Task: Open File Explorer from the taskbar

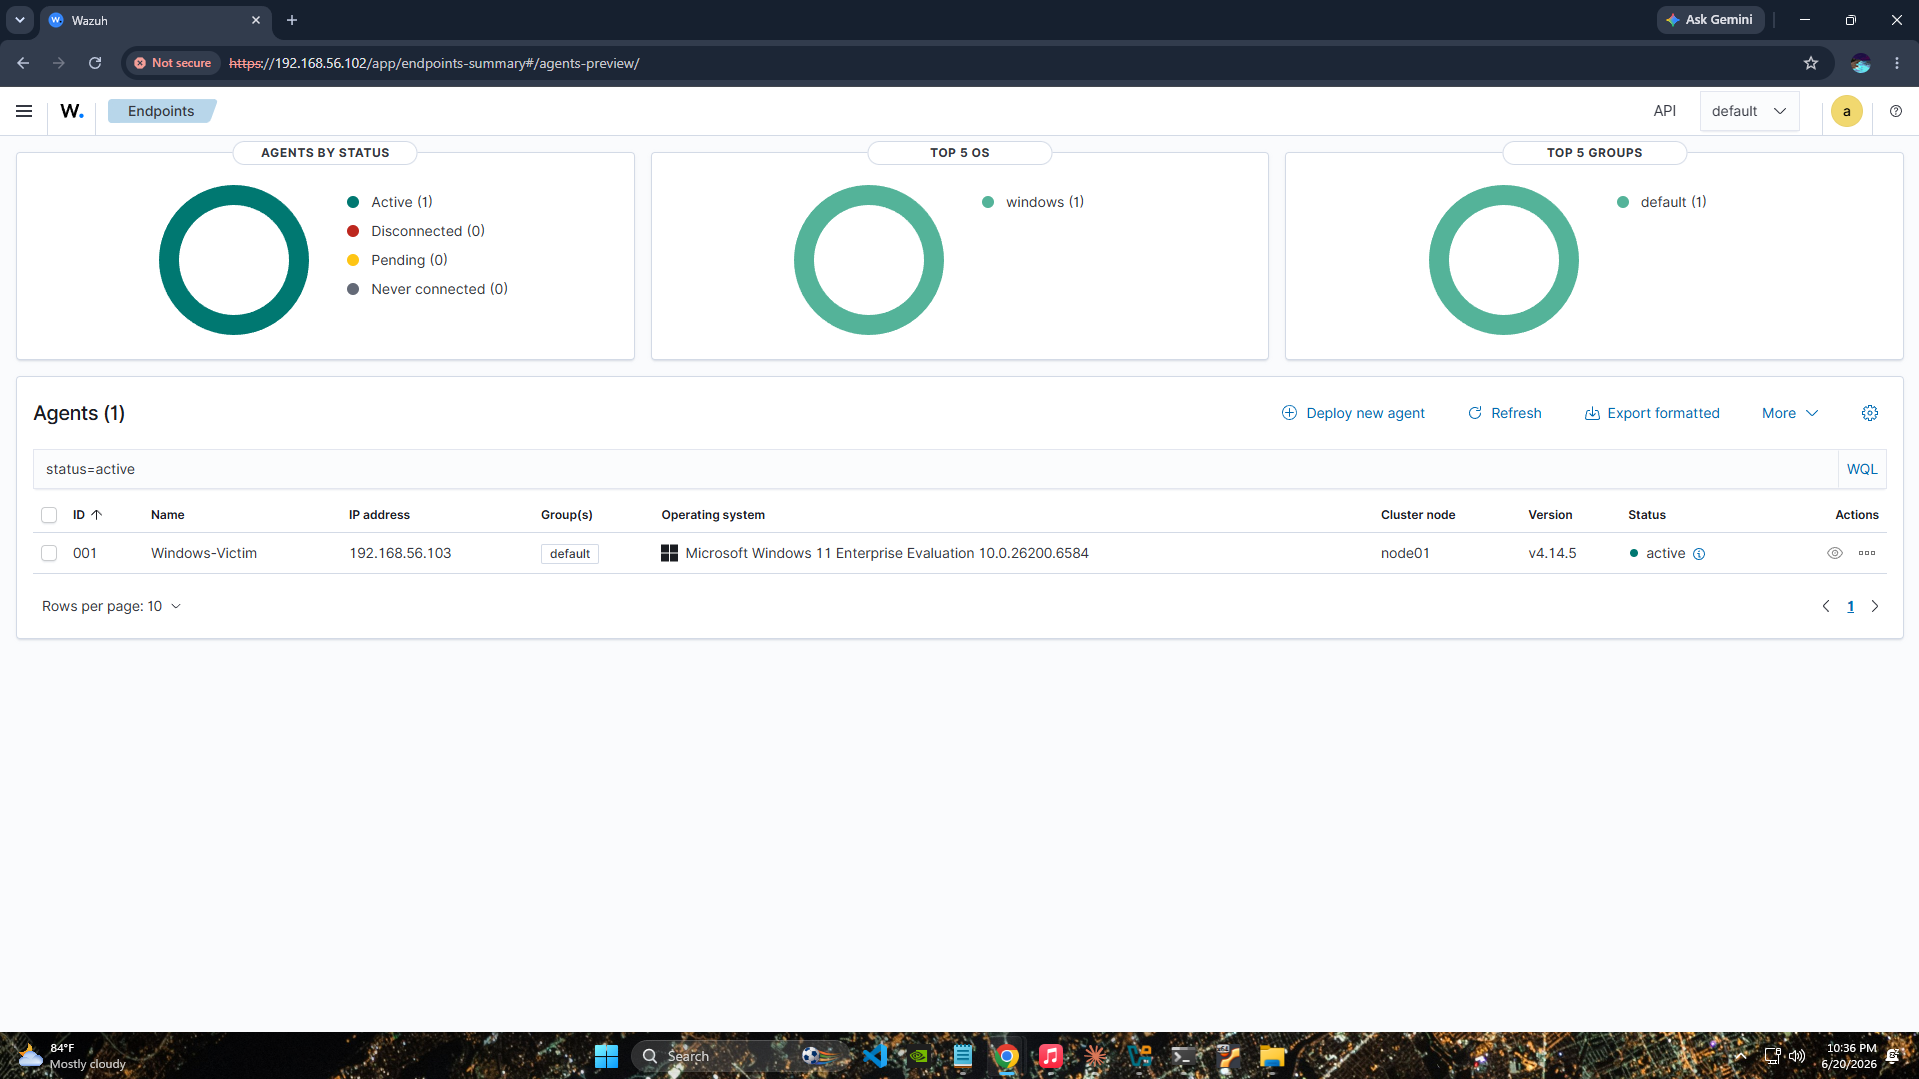Action: coord(1271,1056)
